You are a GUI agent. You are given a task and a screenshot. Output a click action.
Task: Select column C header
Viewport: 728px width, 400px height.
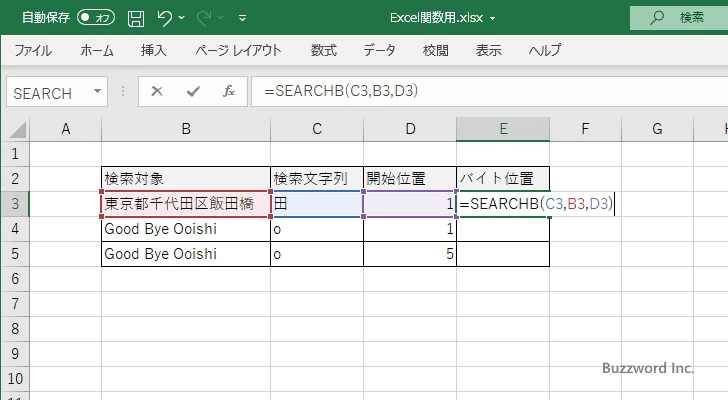[x=317, y=129]
